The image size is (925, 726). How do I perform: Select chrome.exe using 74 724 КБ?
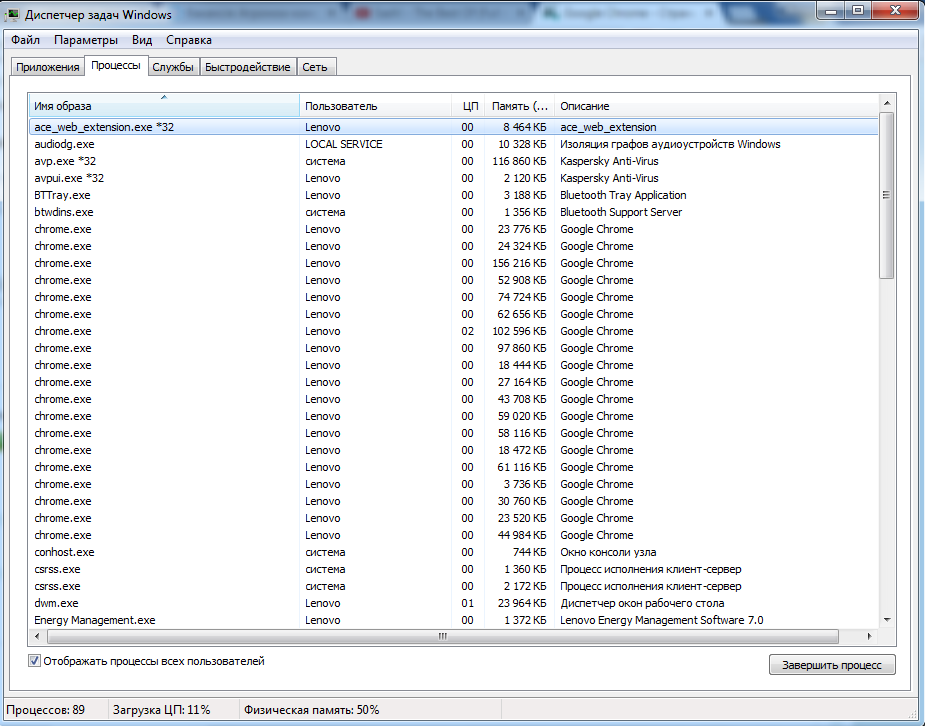pyautogui.click(x=453, y=297)
